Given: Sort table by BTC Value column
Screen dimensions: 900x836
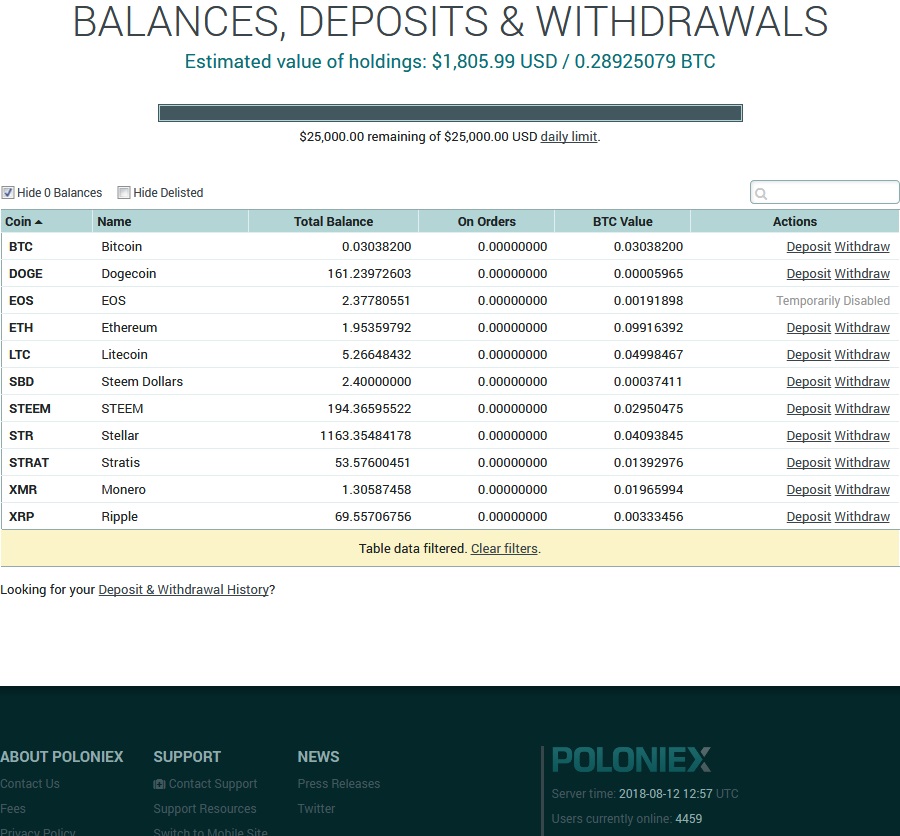Looking at the screenshot, I should 623,222.
